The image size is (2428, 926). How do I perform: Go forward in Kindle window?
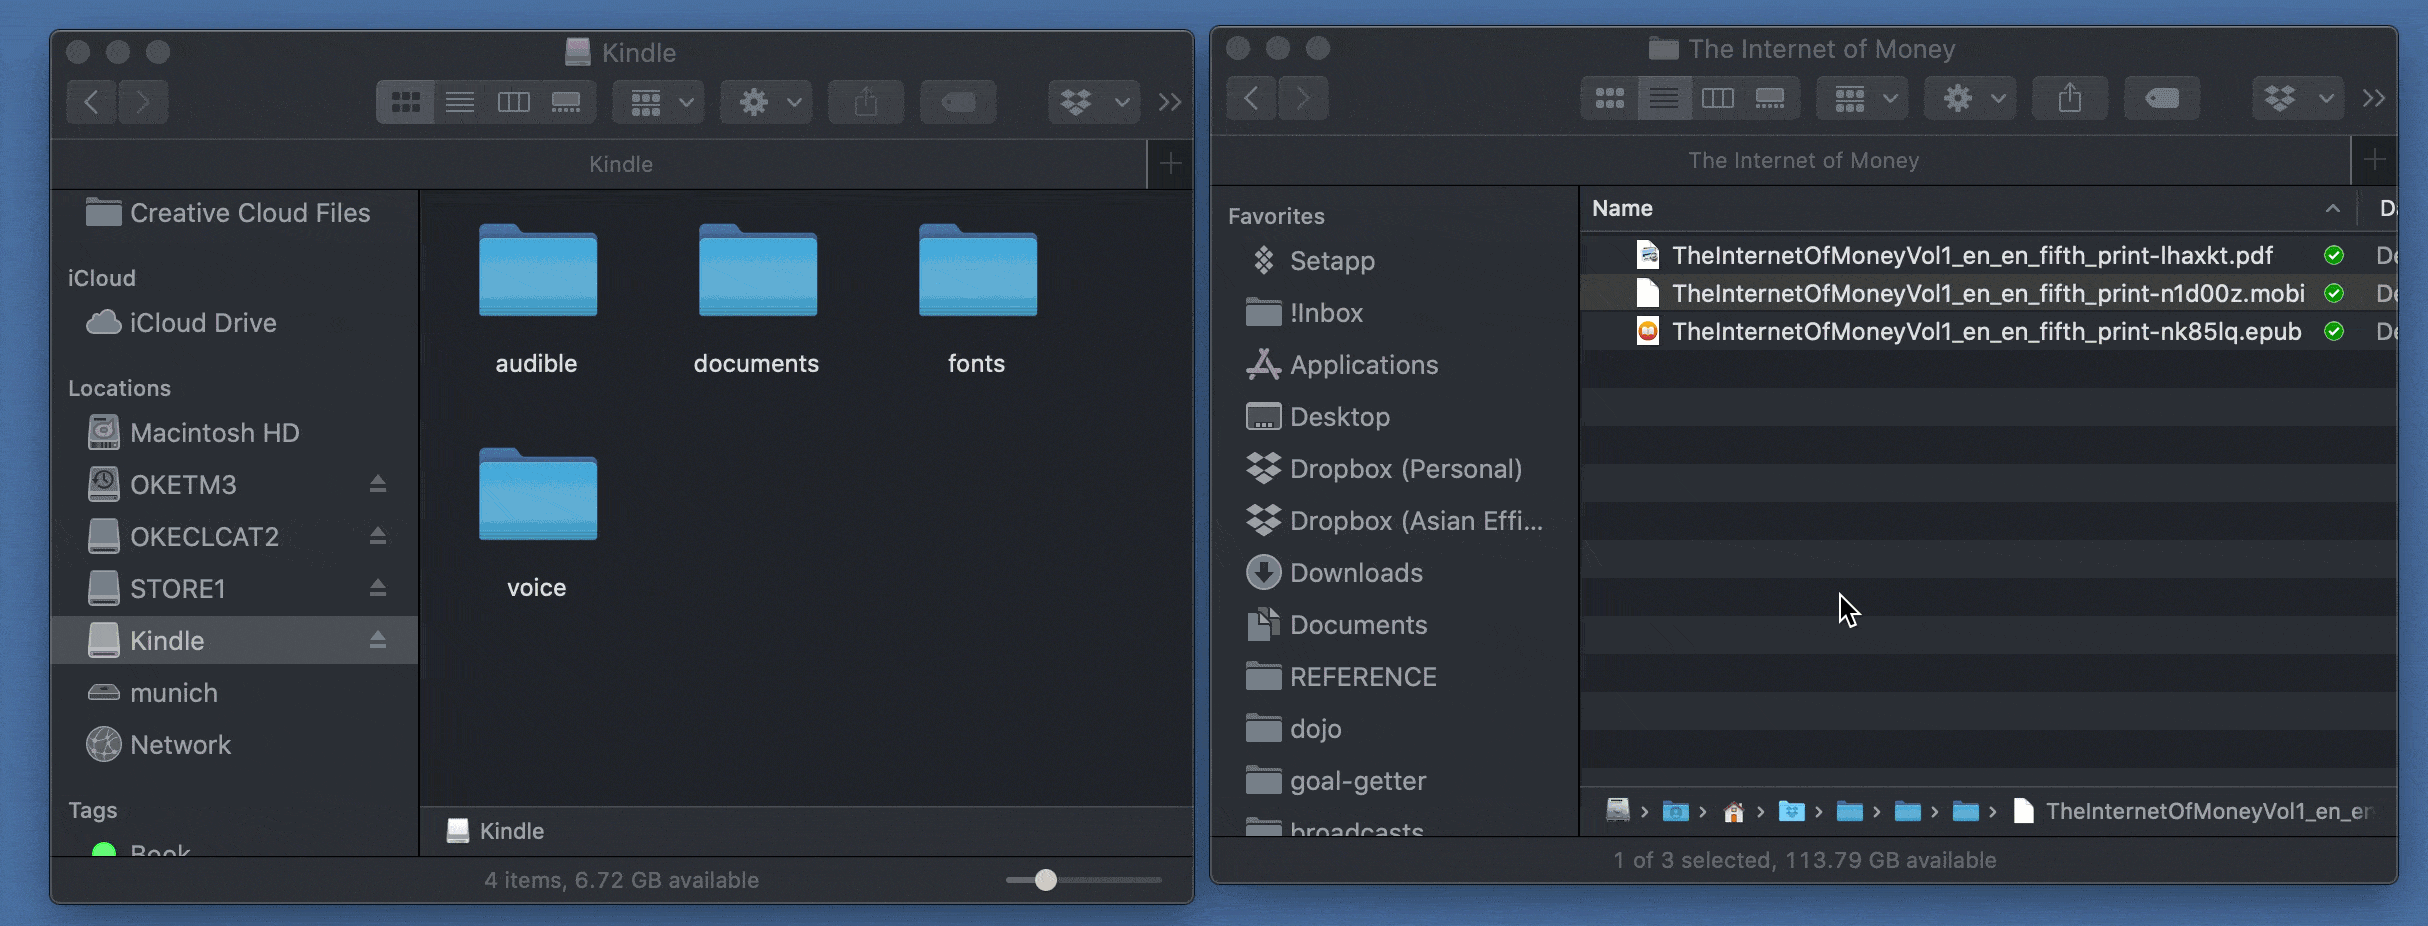143,102
